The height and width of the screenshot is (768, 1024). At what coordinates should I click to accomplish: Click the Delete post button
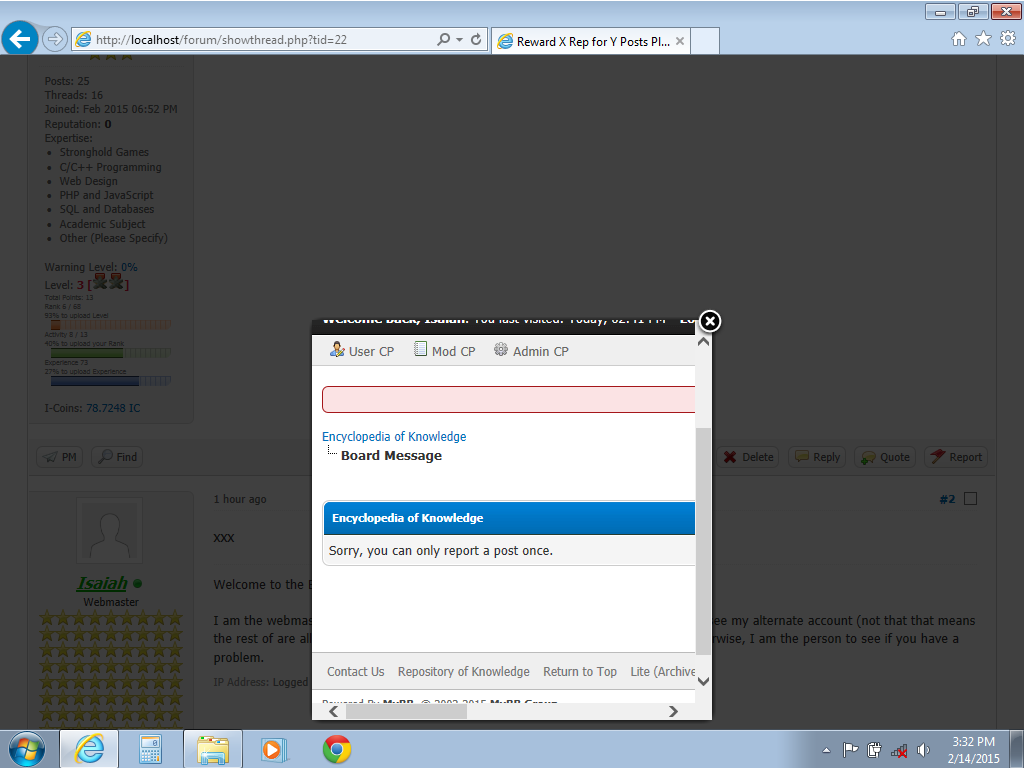748,457
